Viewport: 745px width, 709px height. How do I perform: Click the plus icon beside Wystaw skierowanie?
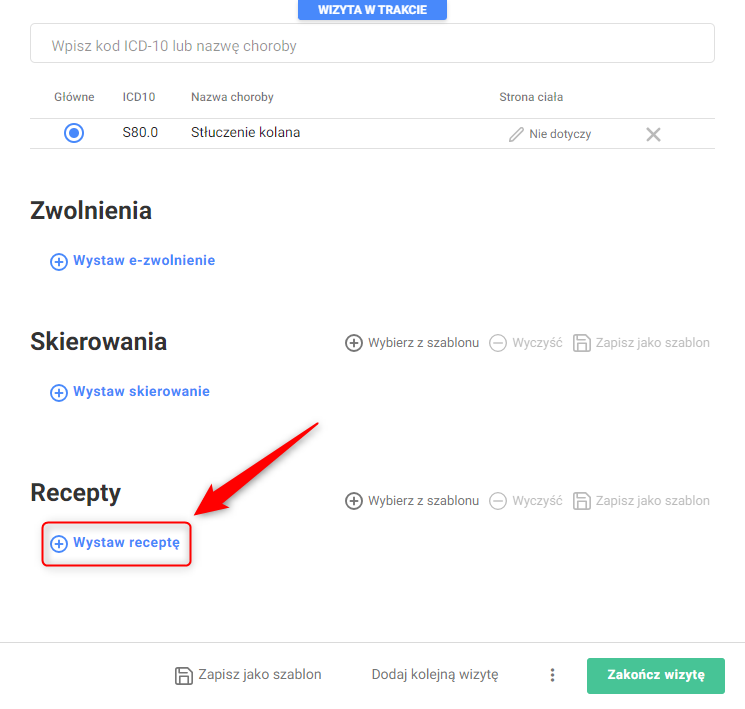59,393
